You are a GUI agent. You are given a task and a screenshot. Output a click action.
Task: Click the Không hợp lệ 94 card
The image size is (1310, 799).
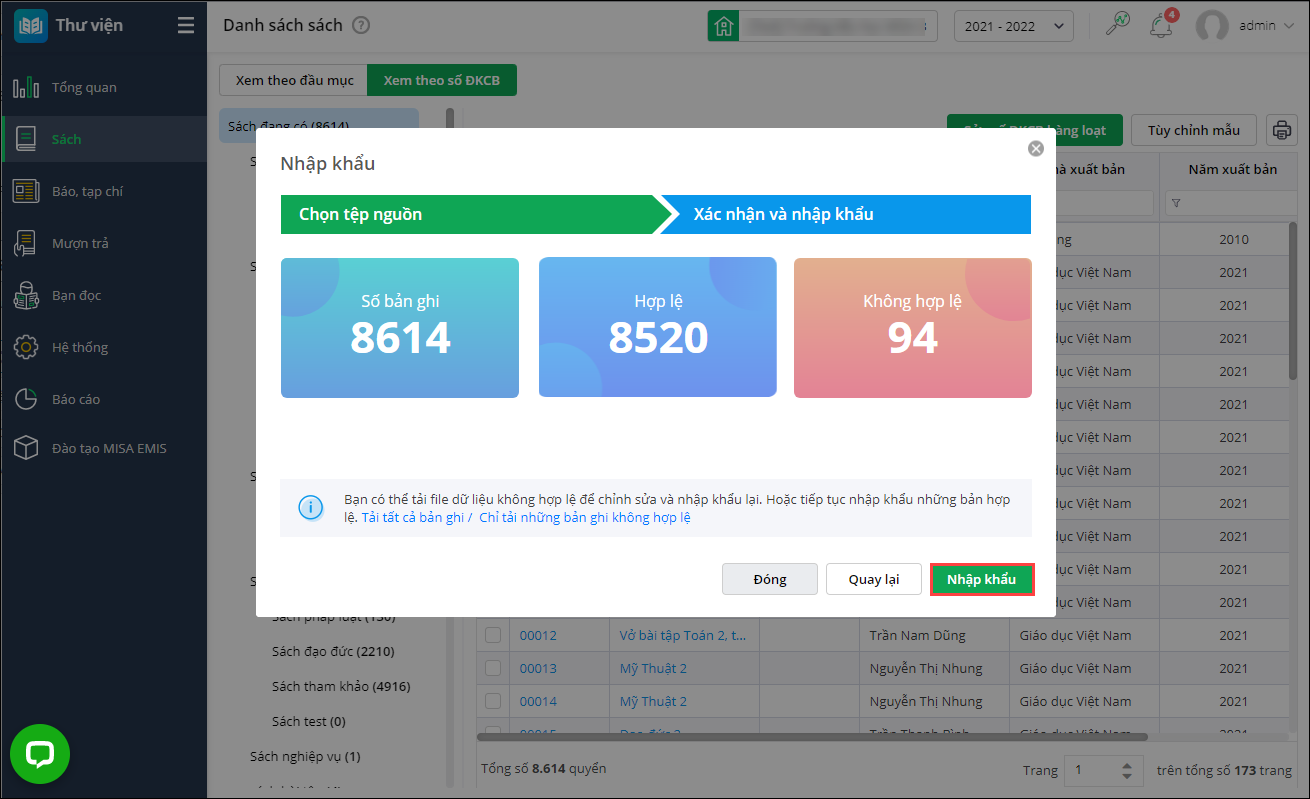pos(913,328)
